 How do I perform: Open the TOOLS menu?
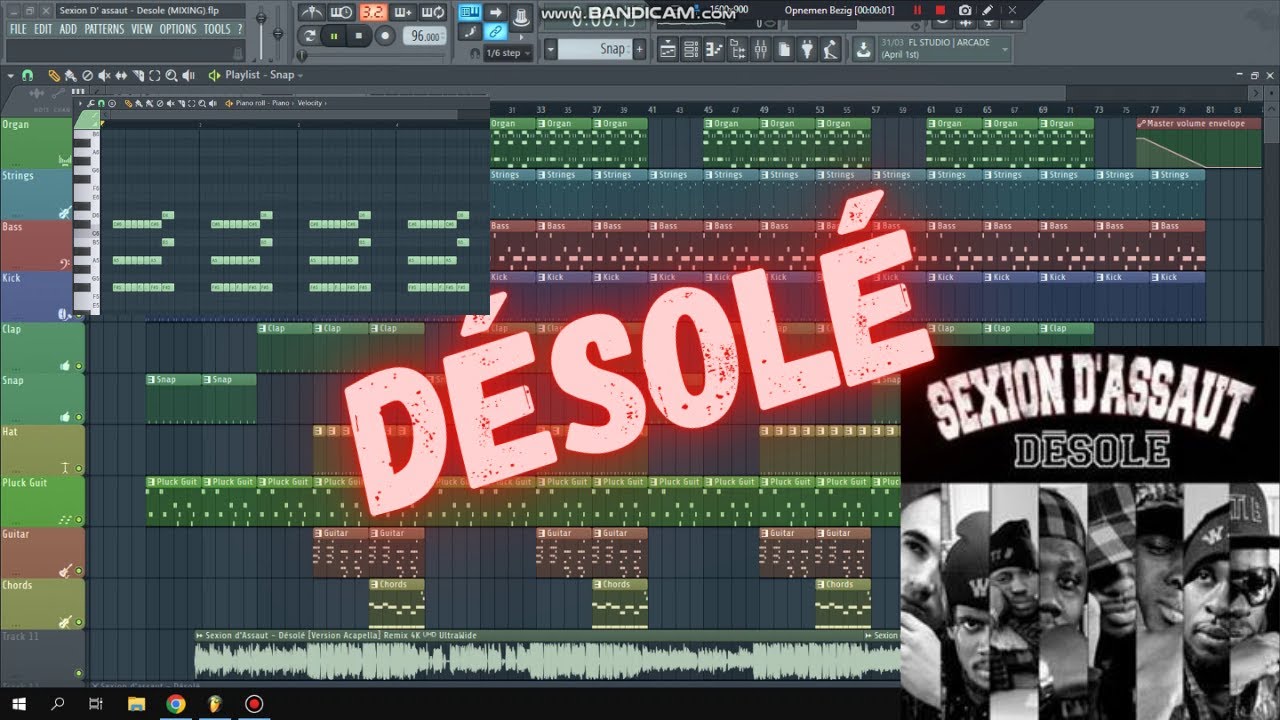click(217, 29)
